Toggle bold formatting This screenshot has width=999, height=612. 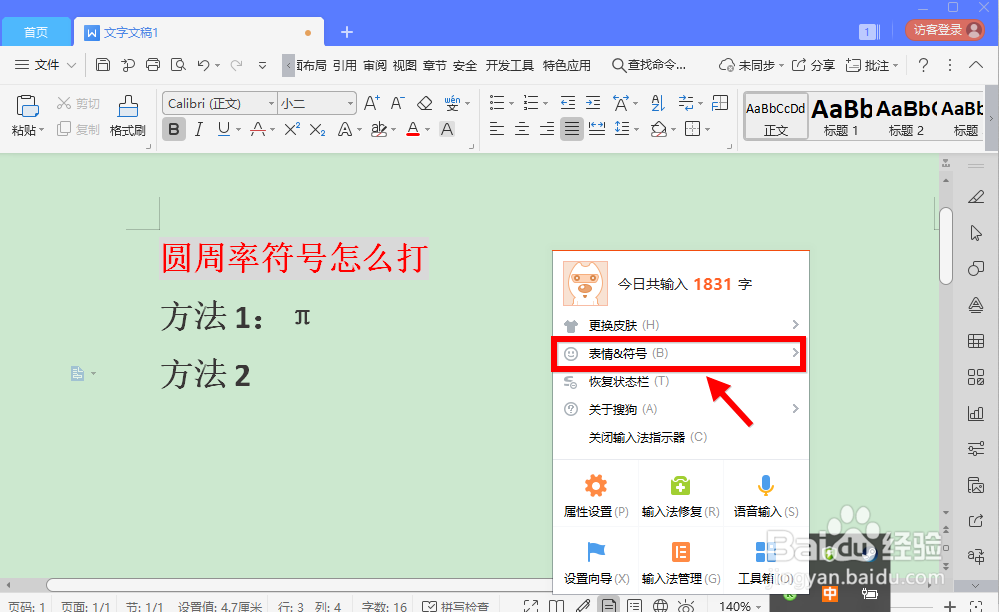click(172, 129)
